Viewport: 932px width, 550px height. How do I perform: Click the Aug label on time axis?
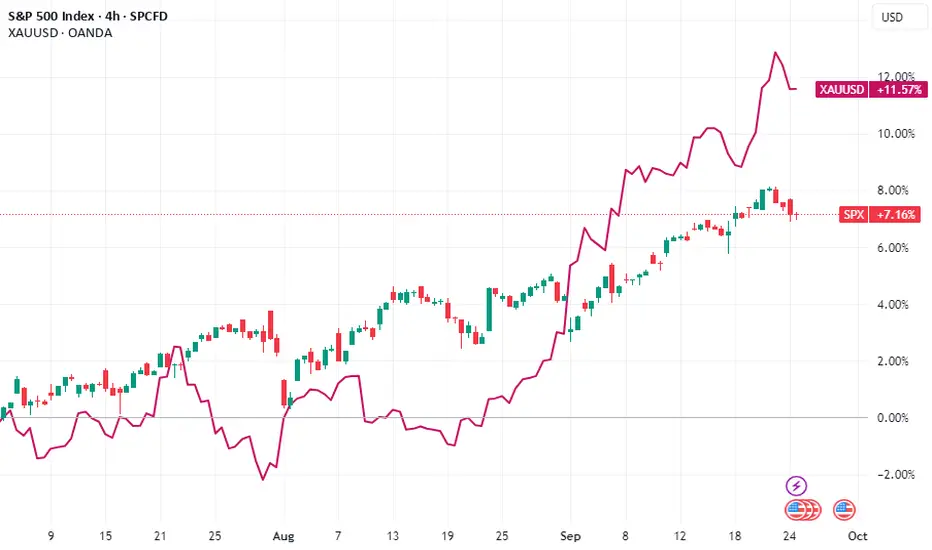pos(284,536)
